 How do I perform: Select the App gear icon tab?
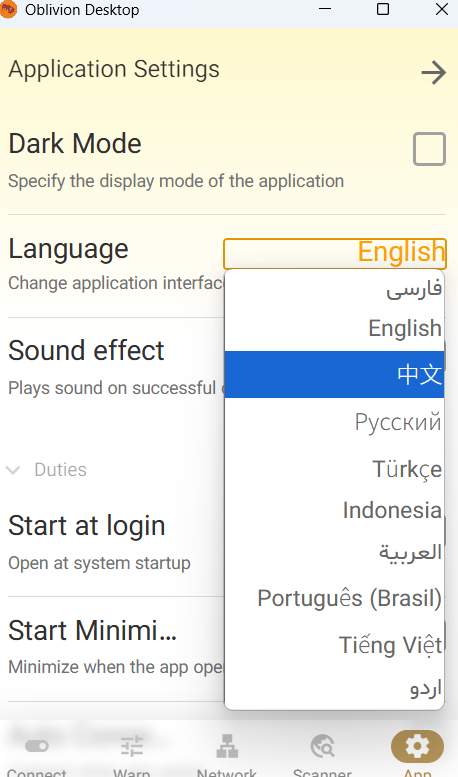tap(417, 746)
